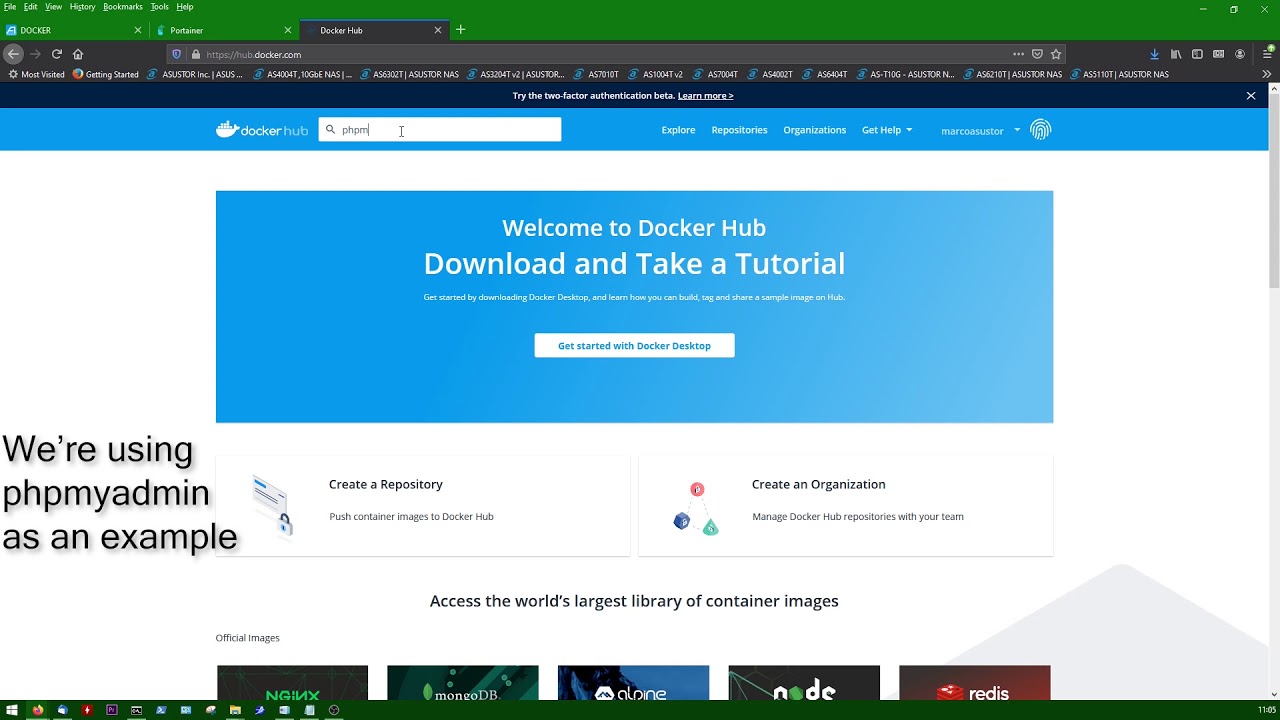Open the mongoDB official image tile

(x=463, y=683)
